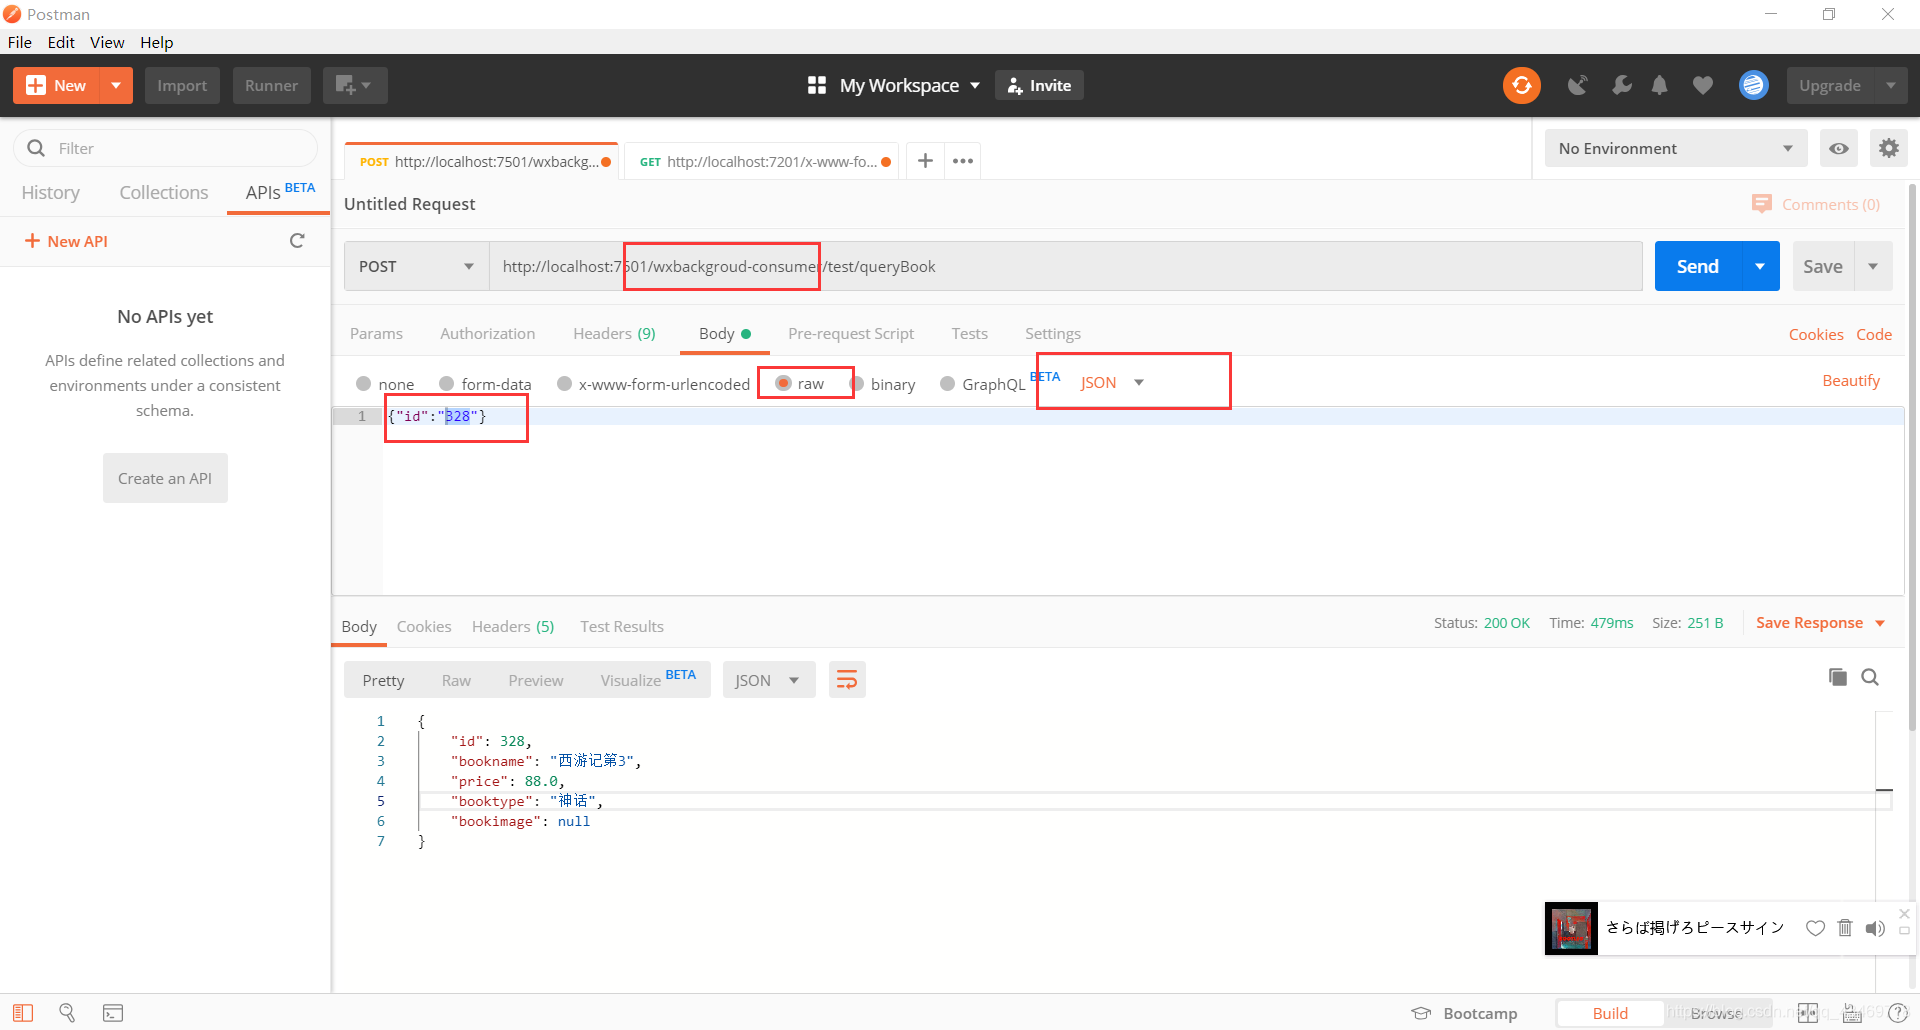The height and width of the screenshot is (1030, 1920).
Task: Click Create an API button
Action: (165, 478)
